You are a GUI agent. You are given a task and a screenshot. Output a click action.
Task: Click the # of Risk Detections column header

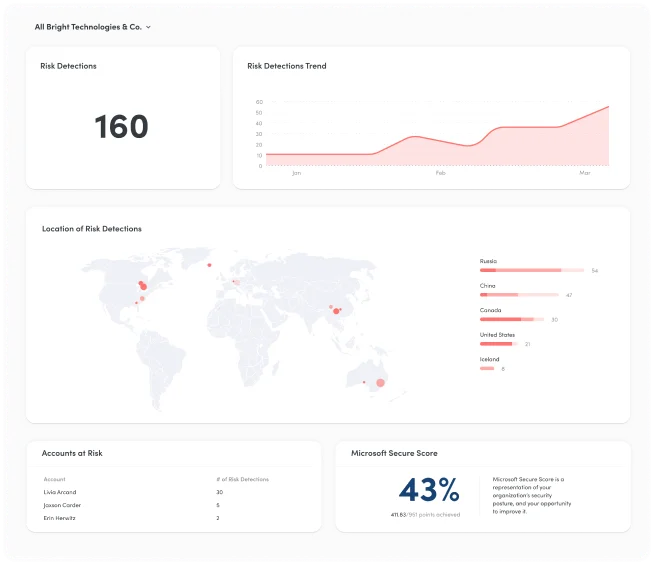click(242, 480)
